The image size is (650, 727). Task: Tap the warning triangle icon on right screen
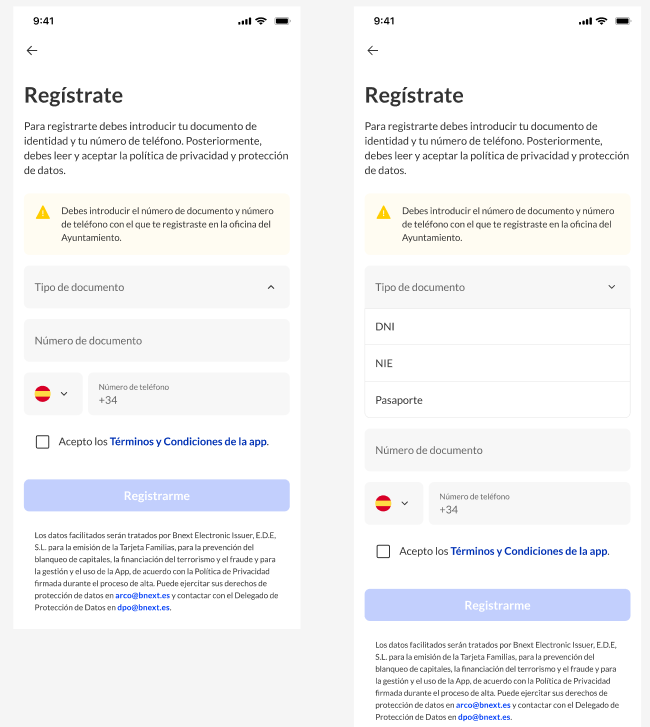383,212
